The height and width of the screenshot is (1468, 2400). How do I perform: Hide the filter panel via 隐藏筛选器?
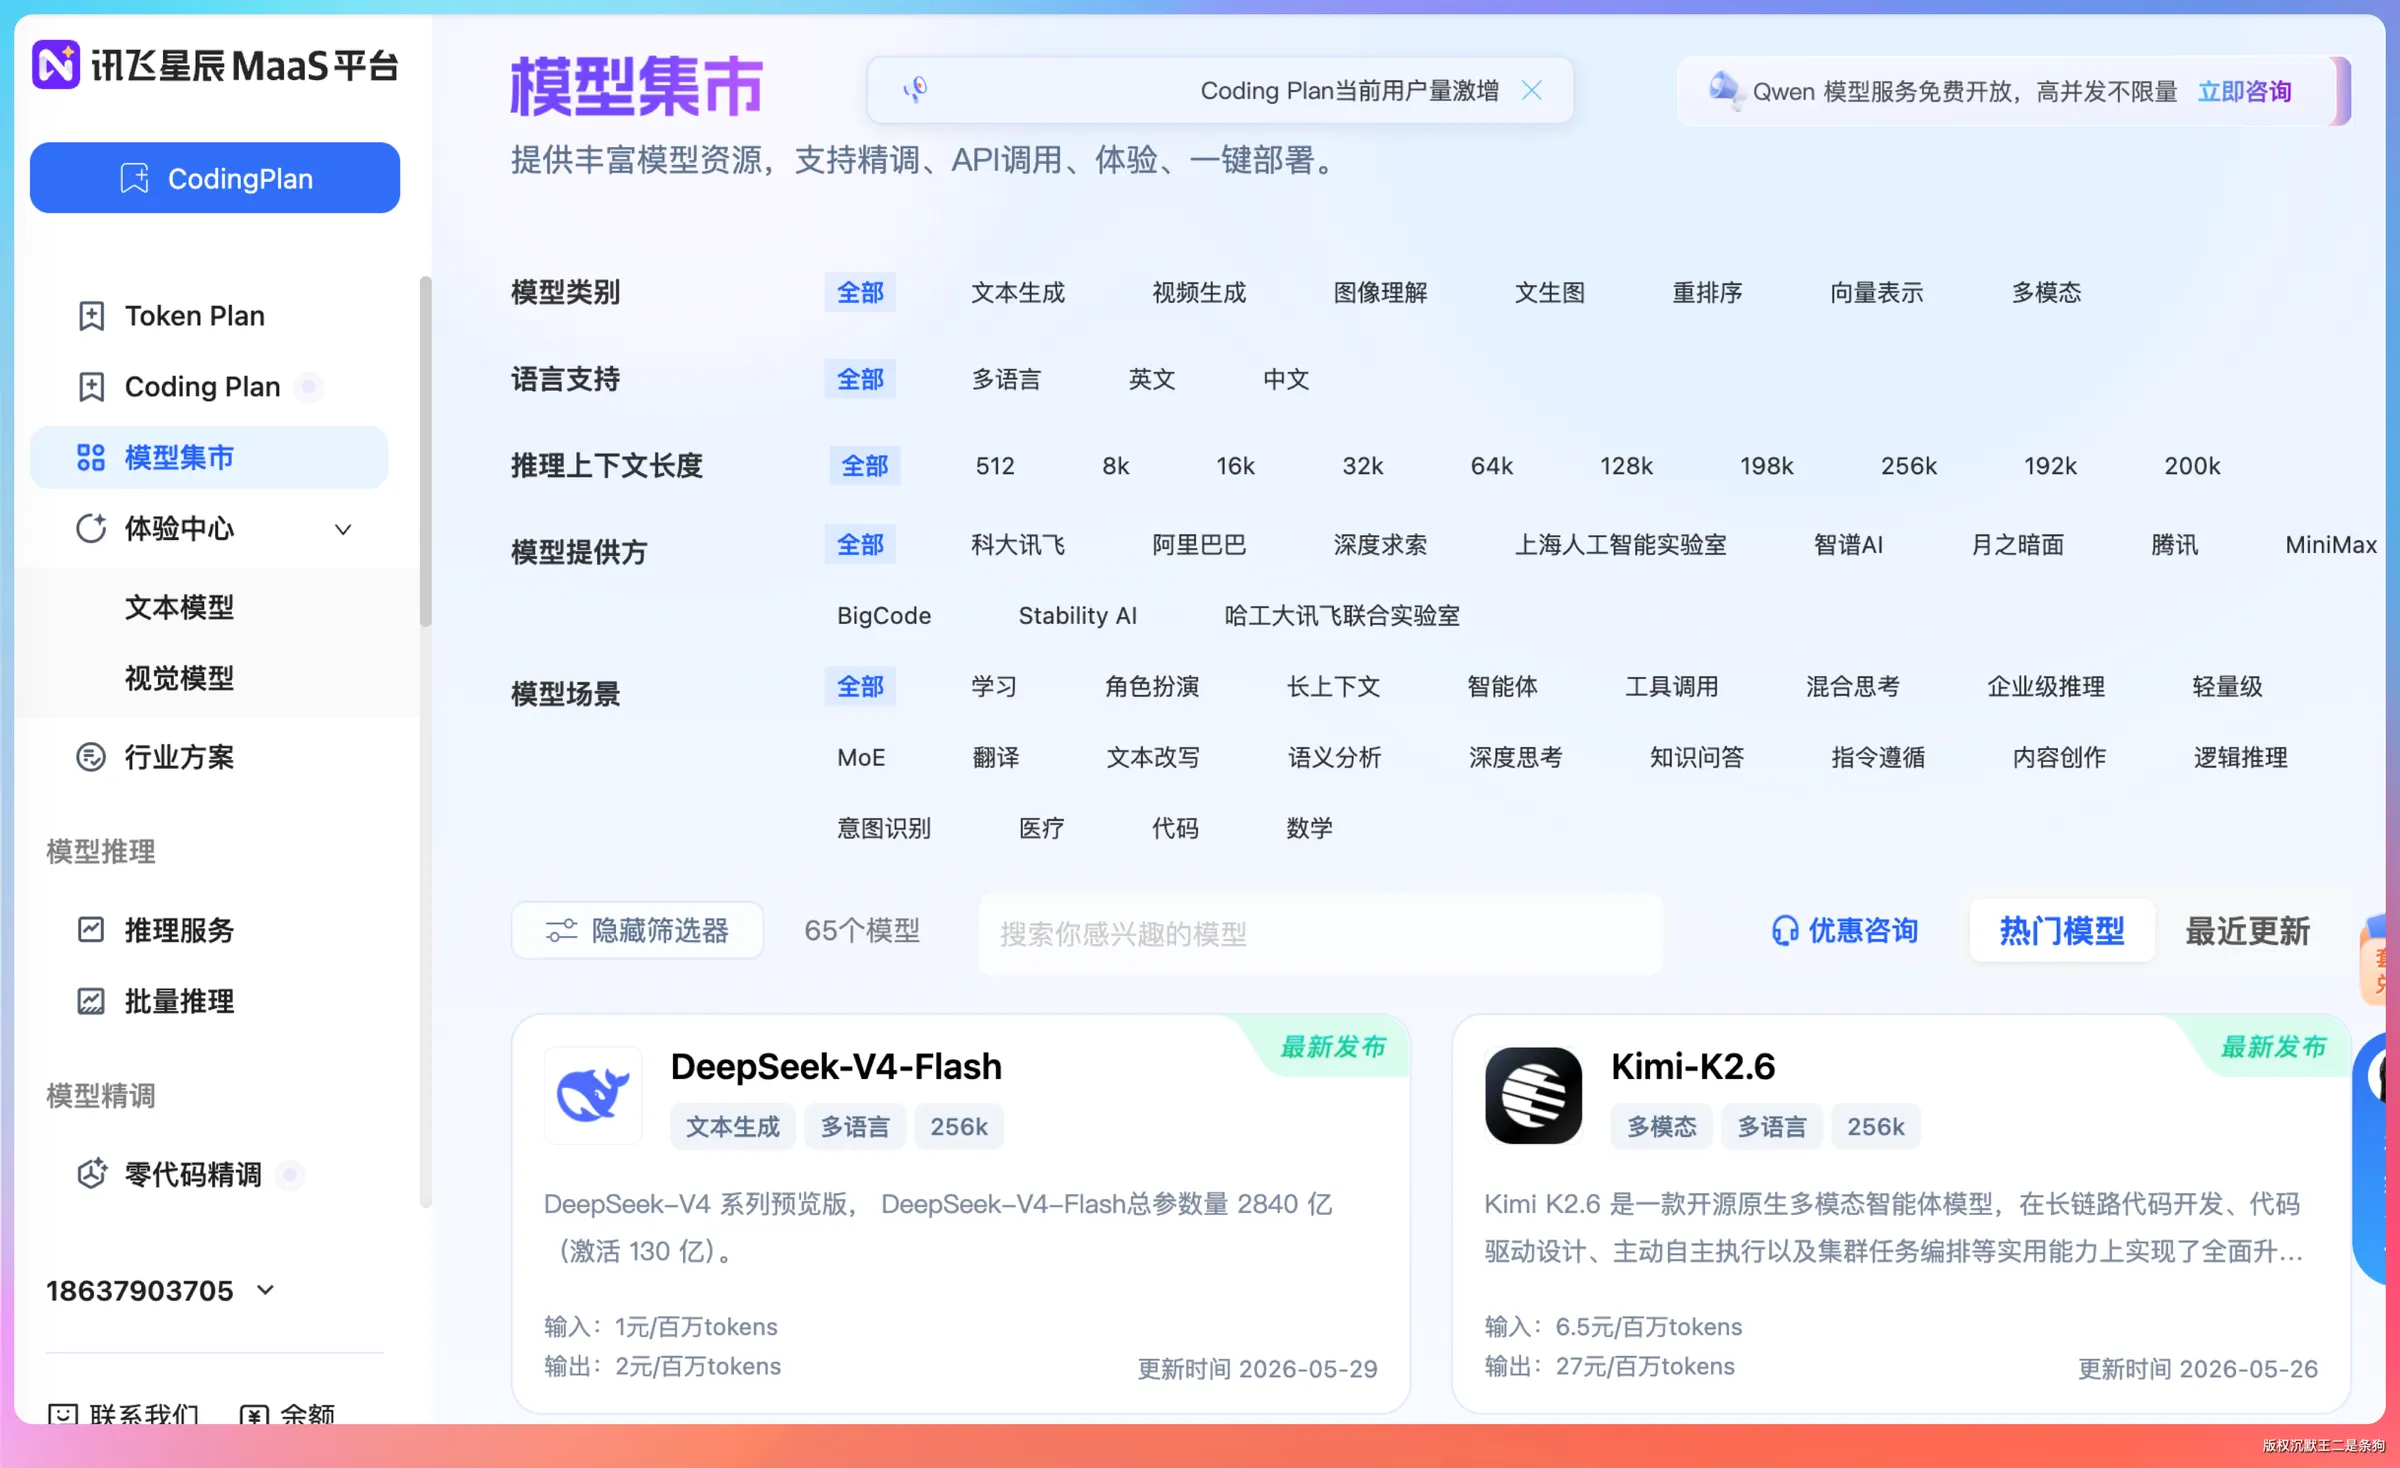[637, 930]
